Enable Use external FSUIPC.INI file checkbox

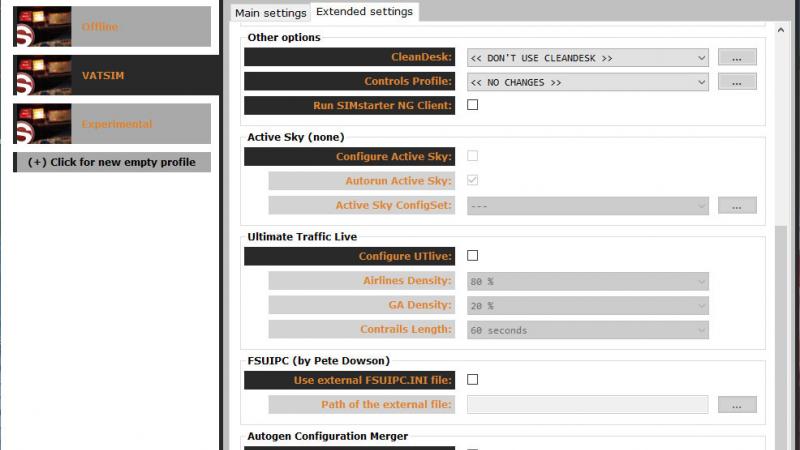point(472,380)
